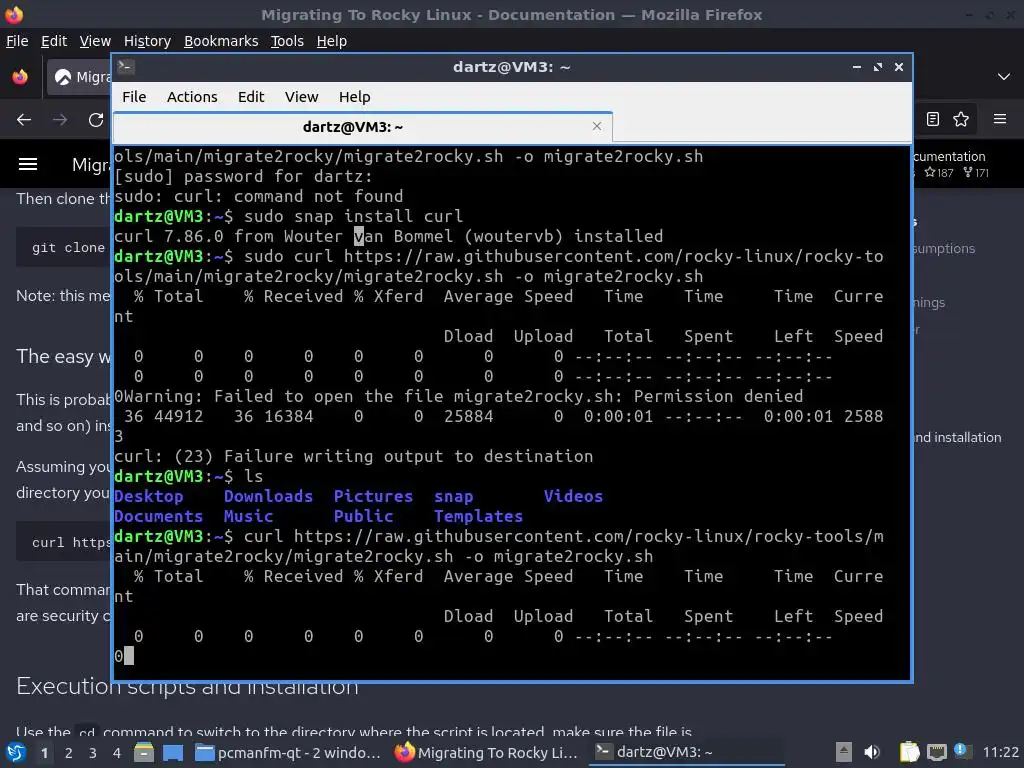The width and height of the screenshot is (1024, 768).
Task: Open the terminal Actions menu
Action: (x=192, y=97)
